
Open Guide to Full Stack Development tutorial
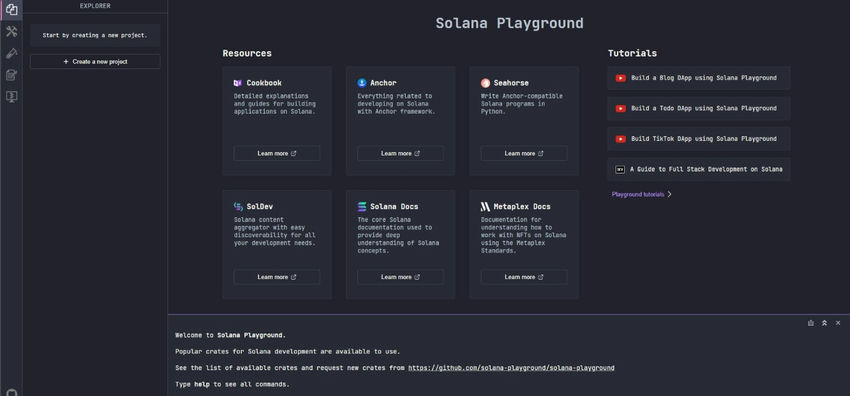tap(699, 169)
